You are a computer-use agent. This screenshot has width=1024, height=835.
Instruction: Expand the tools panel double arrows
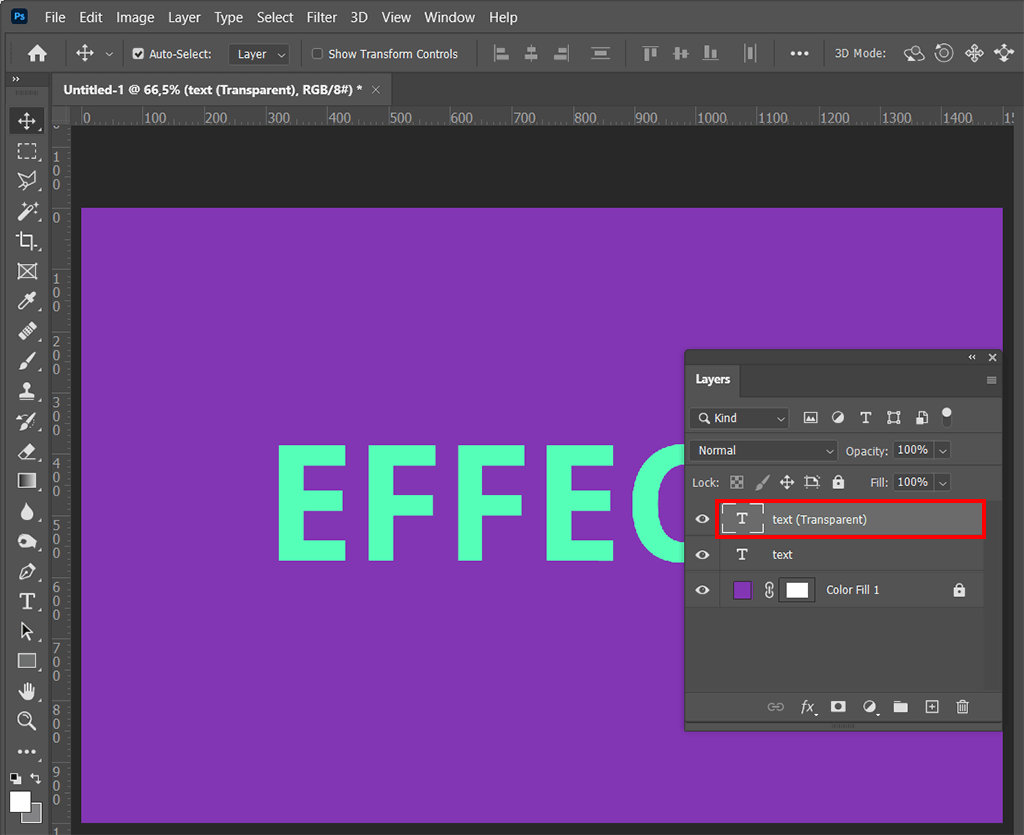[16, 79]
